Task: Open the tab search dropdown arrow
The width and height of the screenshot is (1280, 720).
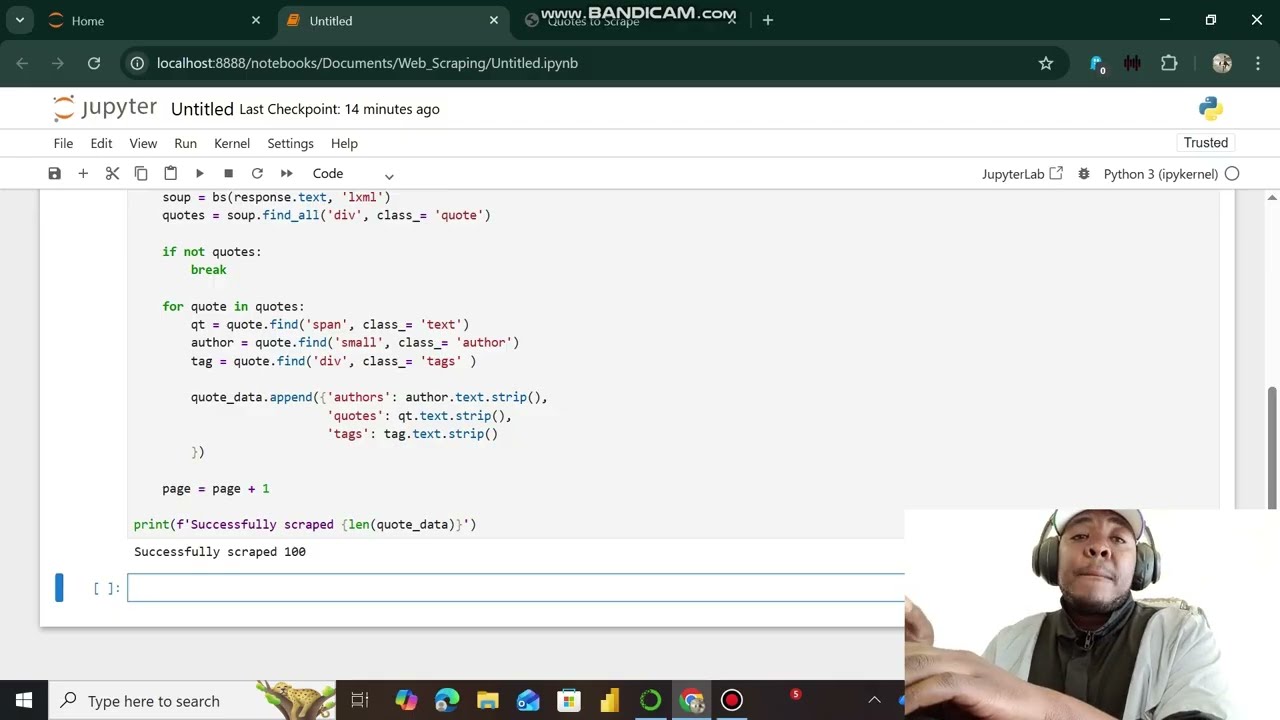Action: (x=19, y=20)
